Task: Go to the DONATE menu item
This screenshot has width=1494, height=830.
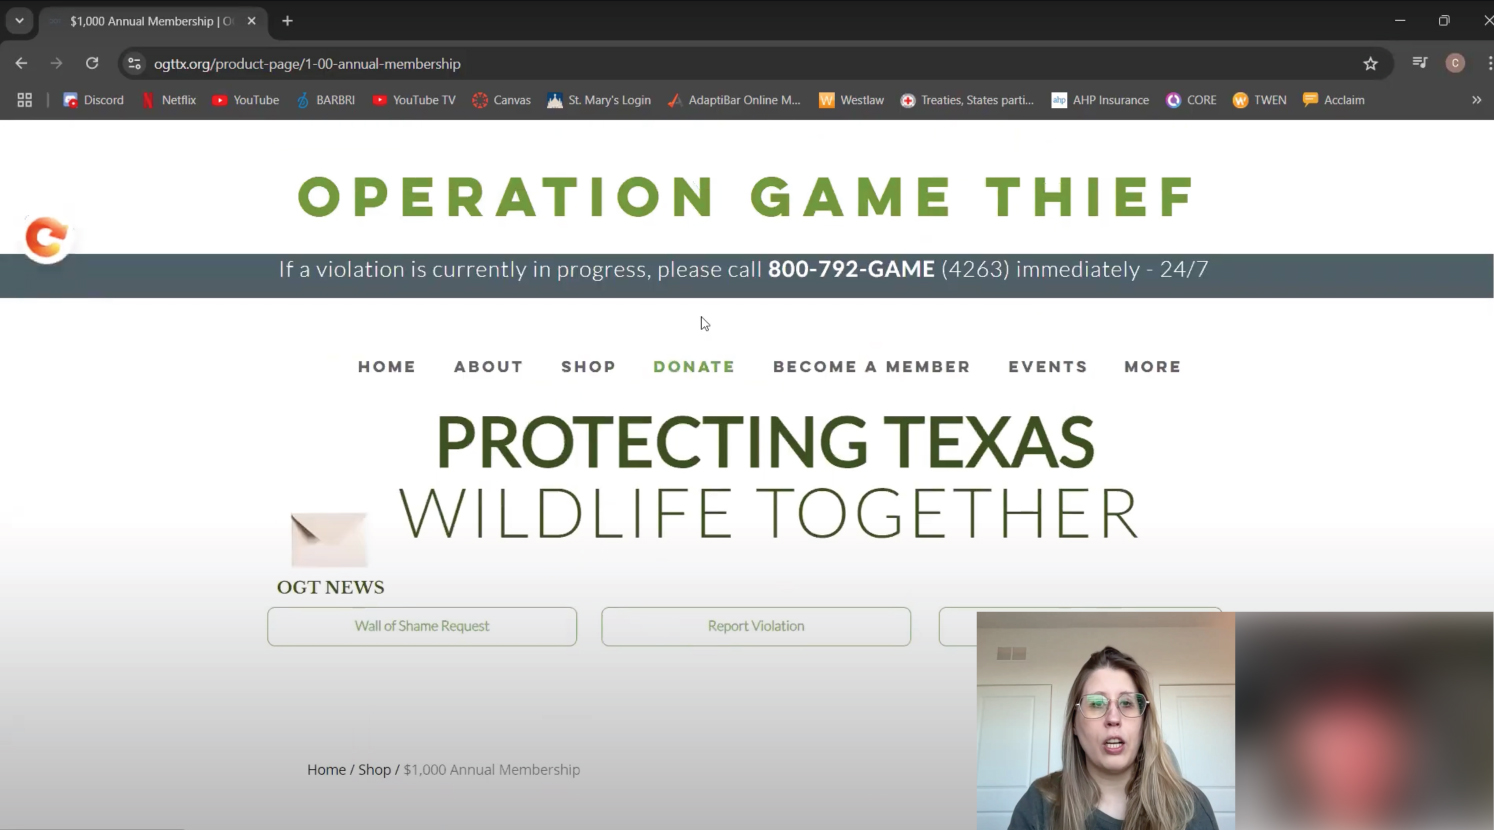Action: coord(693,367)
